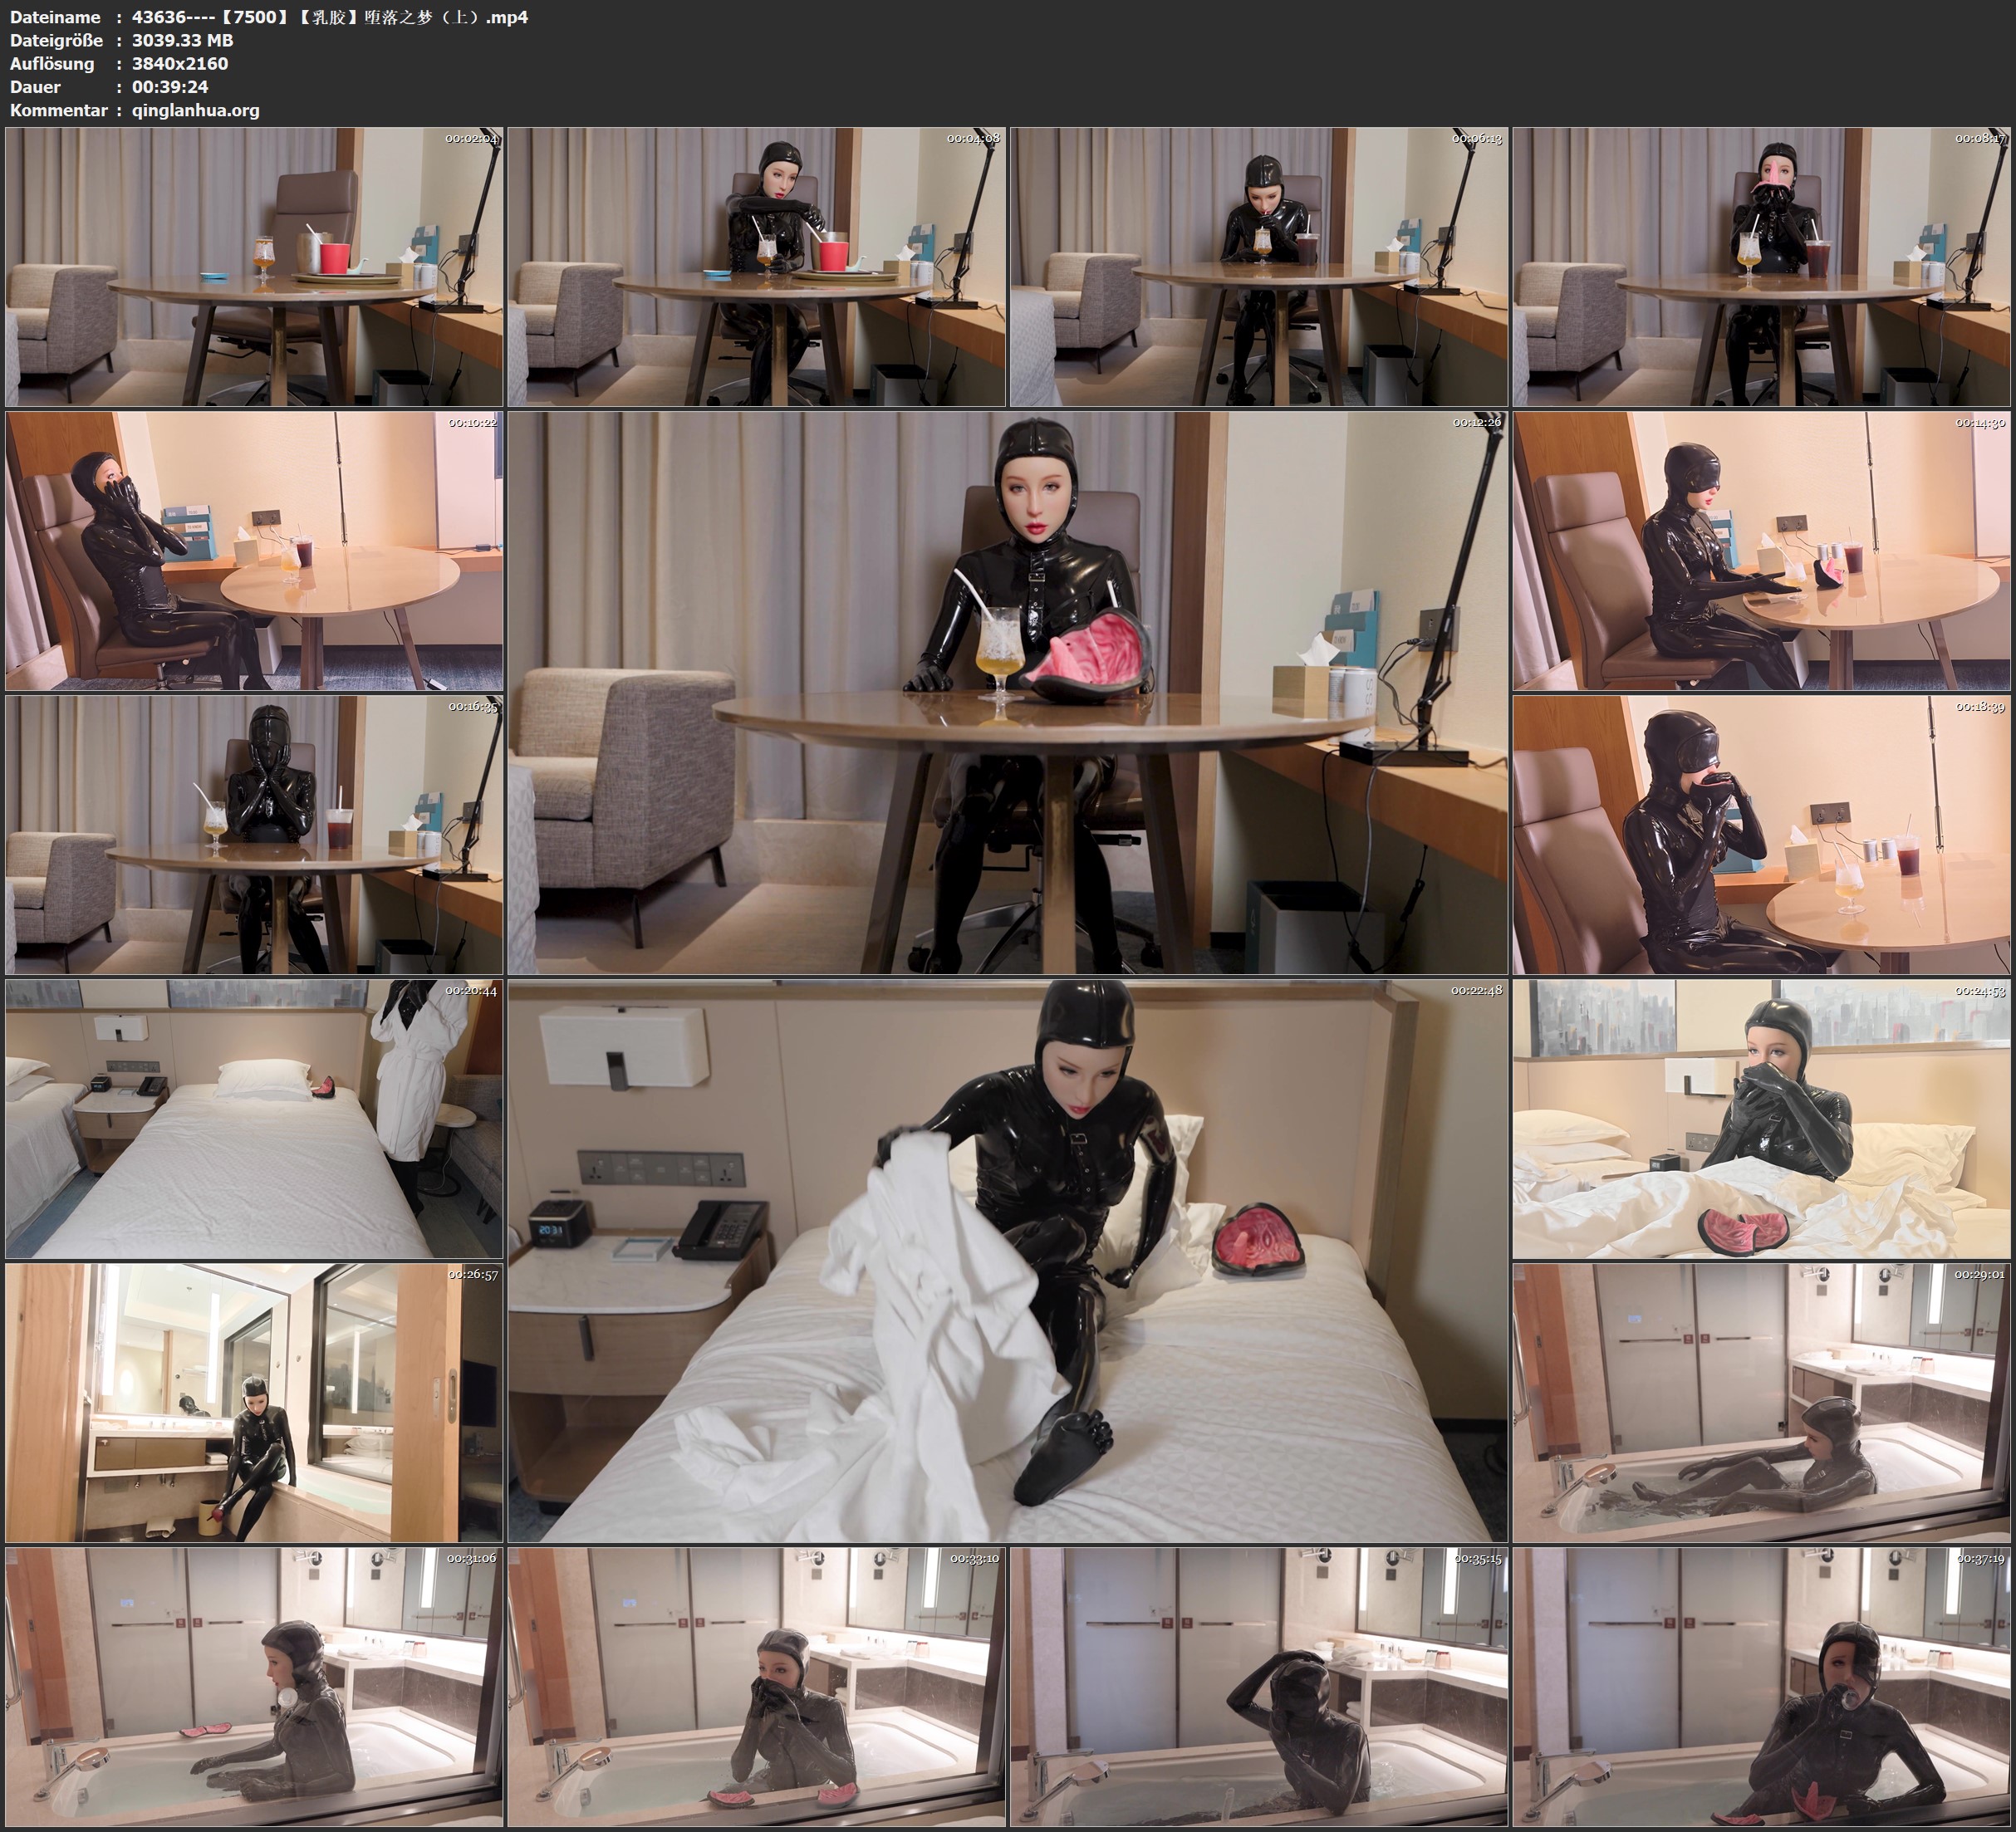Select the side-view frame at 00:10:22
2016x1832 pixels.
click(x=254, y=551)
